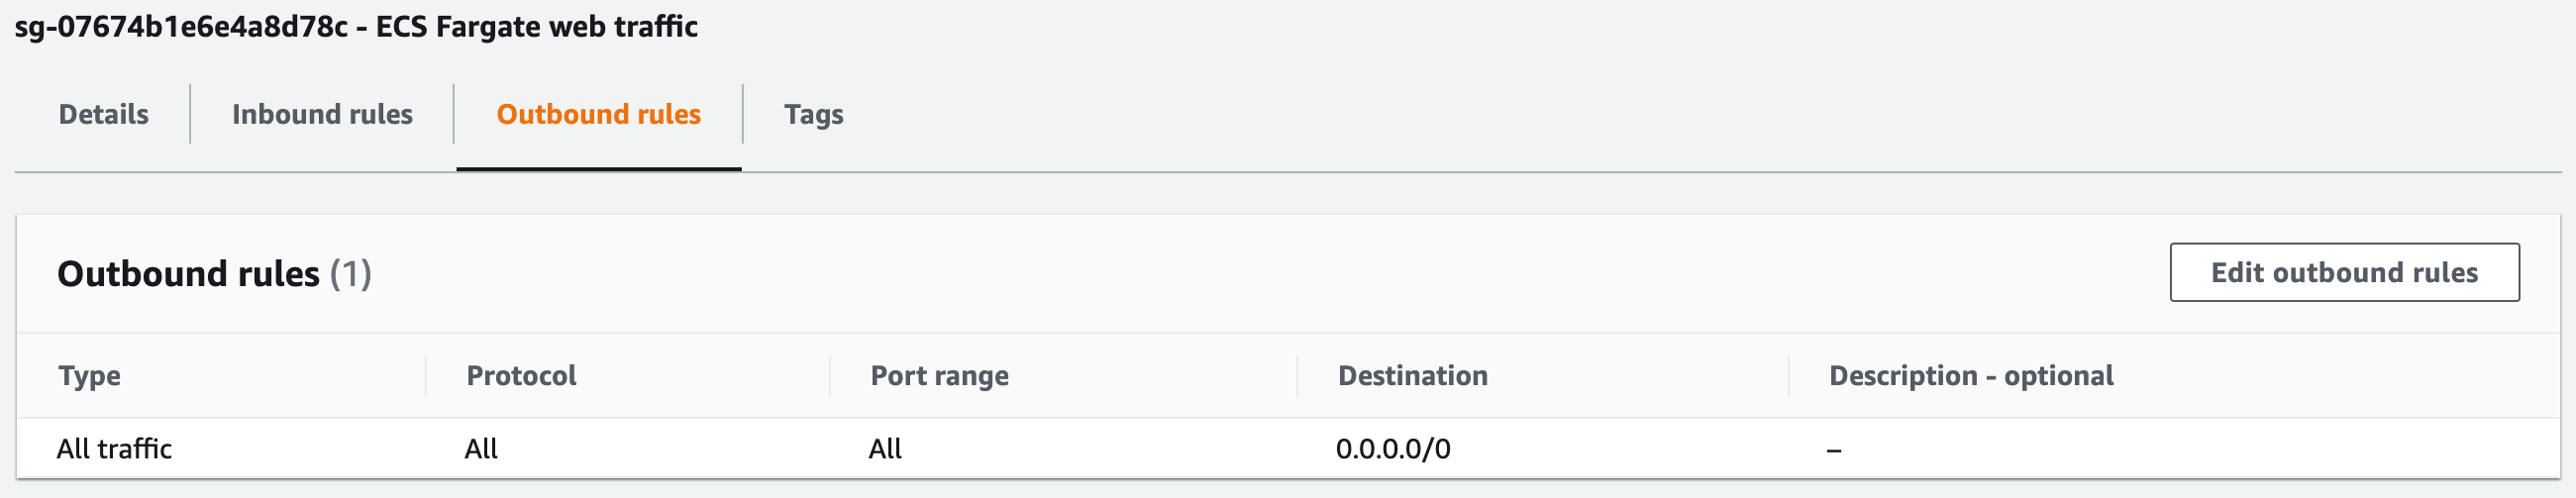Go to the Tags tab
The height and width of the screenshot is (498, 2576).
813,114
